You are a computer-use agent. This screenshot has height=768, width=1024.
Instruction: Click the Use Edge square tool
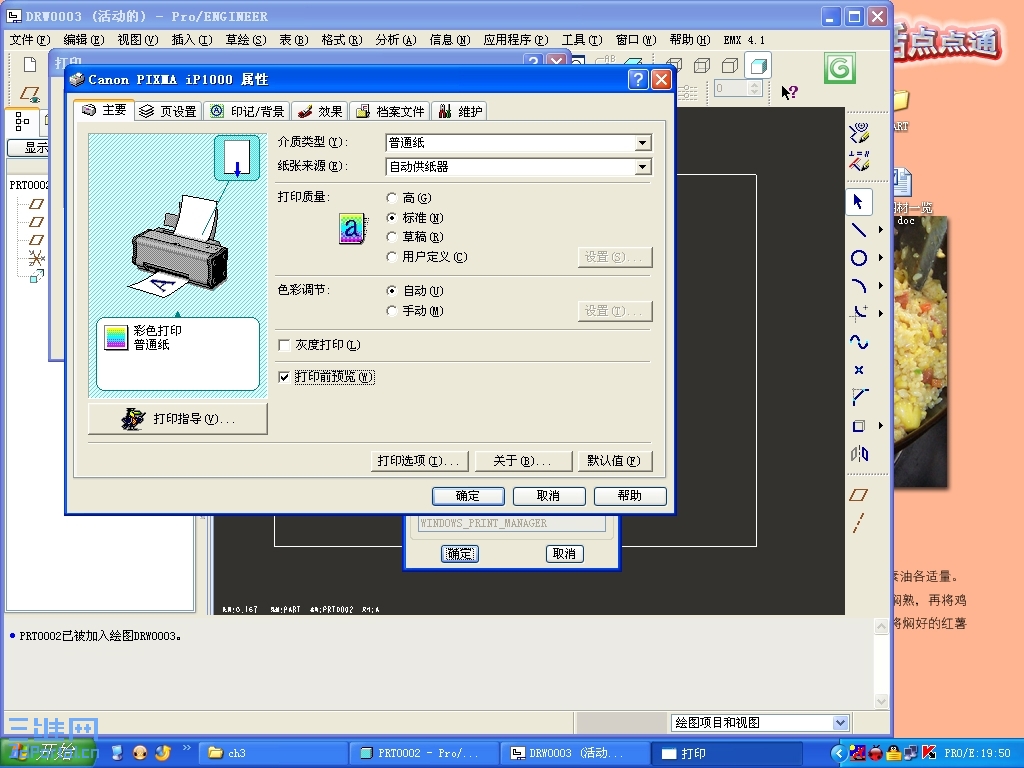[x=858, y=426]
